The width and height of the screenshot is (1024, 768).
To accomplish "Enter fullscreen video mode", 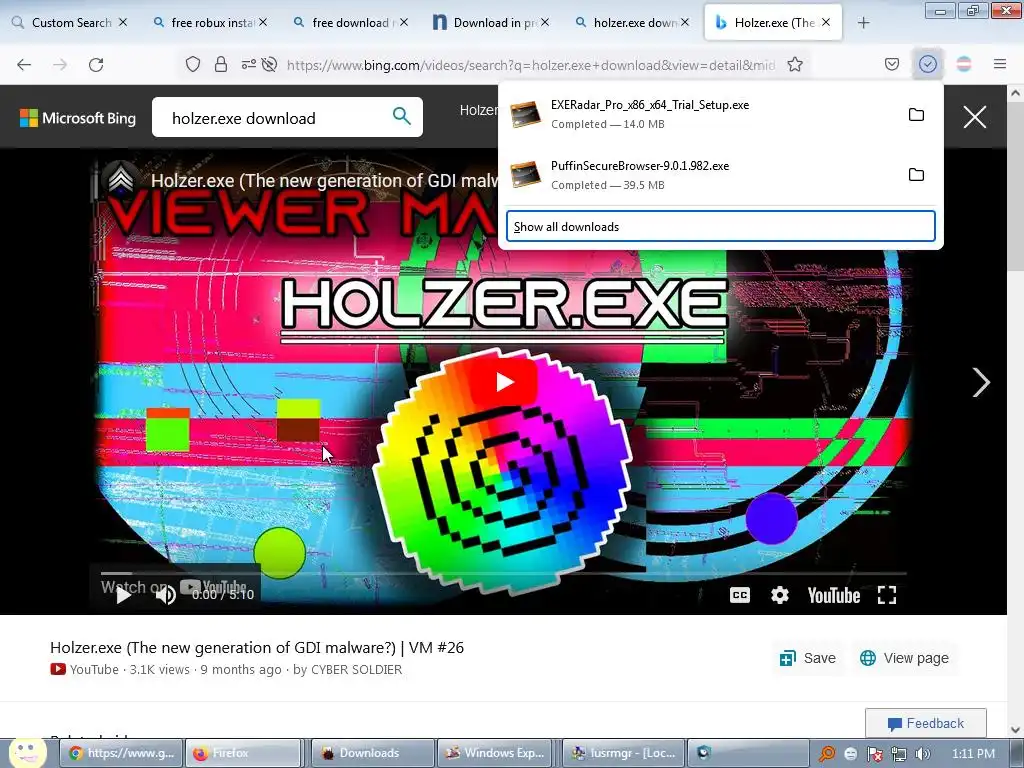I will tap(886, 595).
